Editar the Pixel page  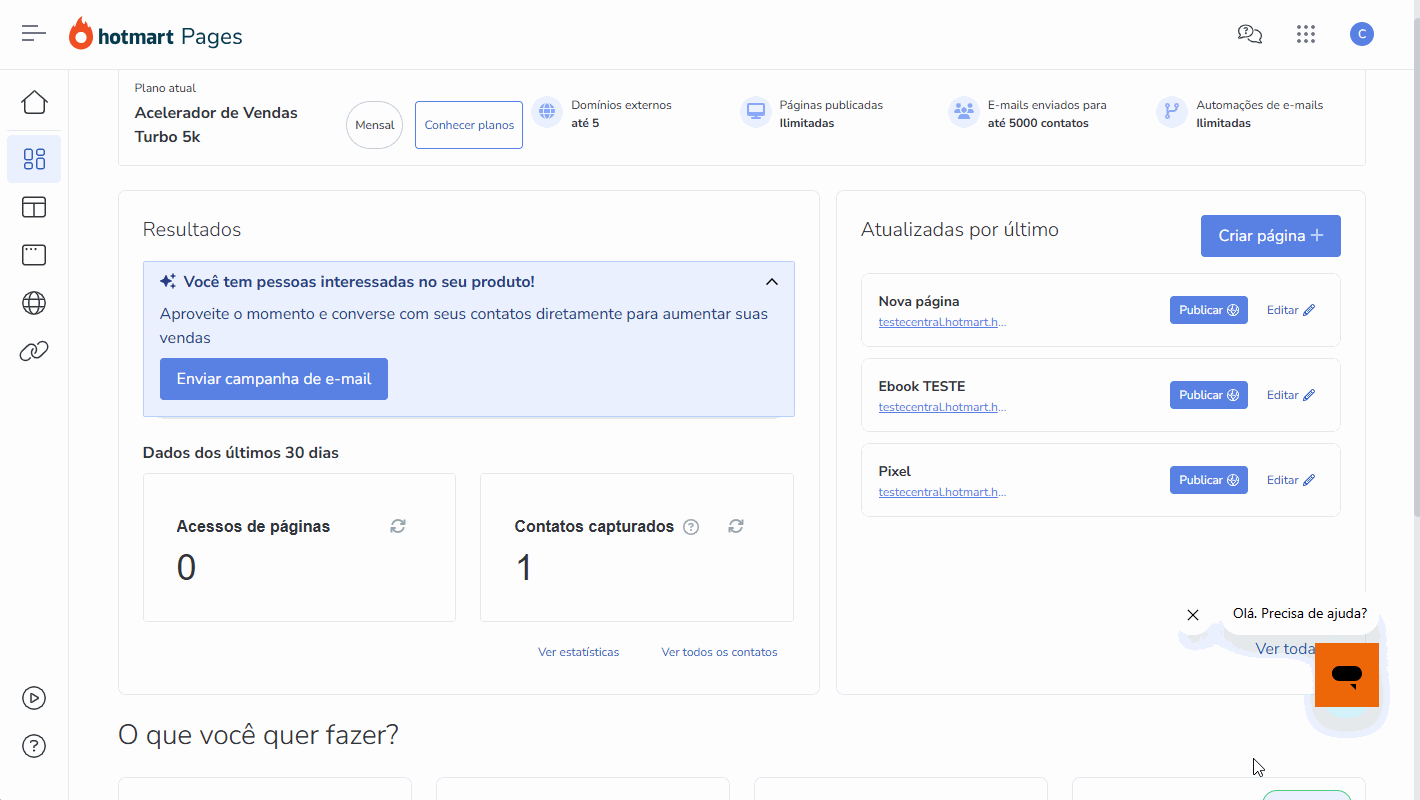(1289, 479)
